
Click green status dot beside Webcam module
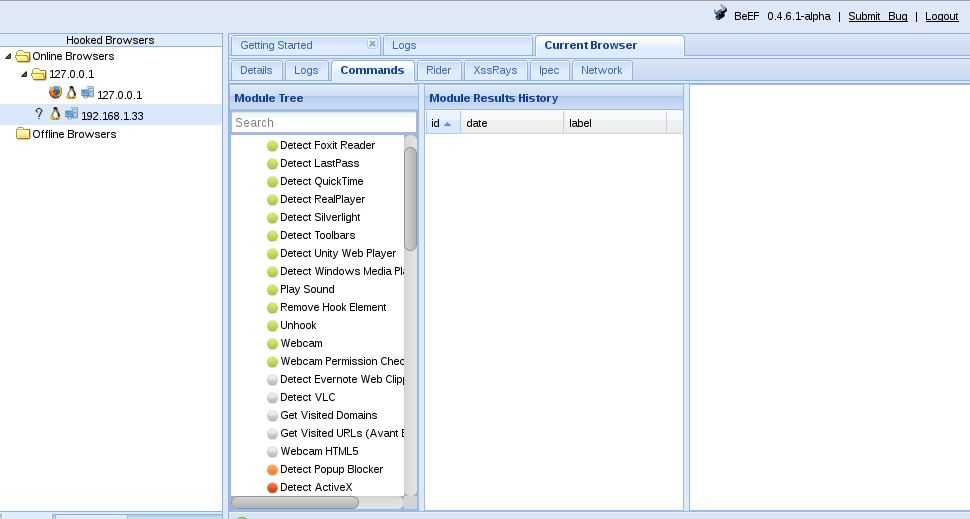[x=272, y=344]
